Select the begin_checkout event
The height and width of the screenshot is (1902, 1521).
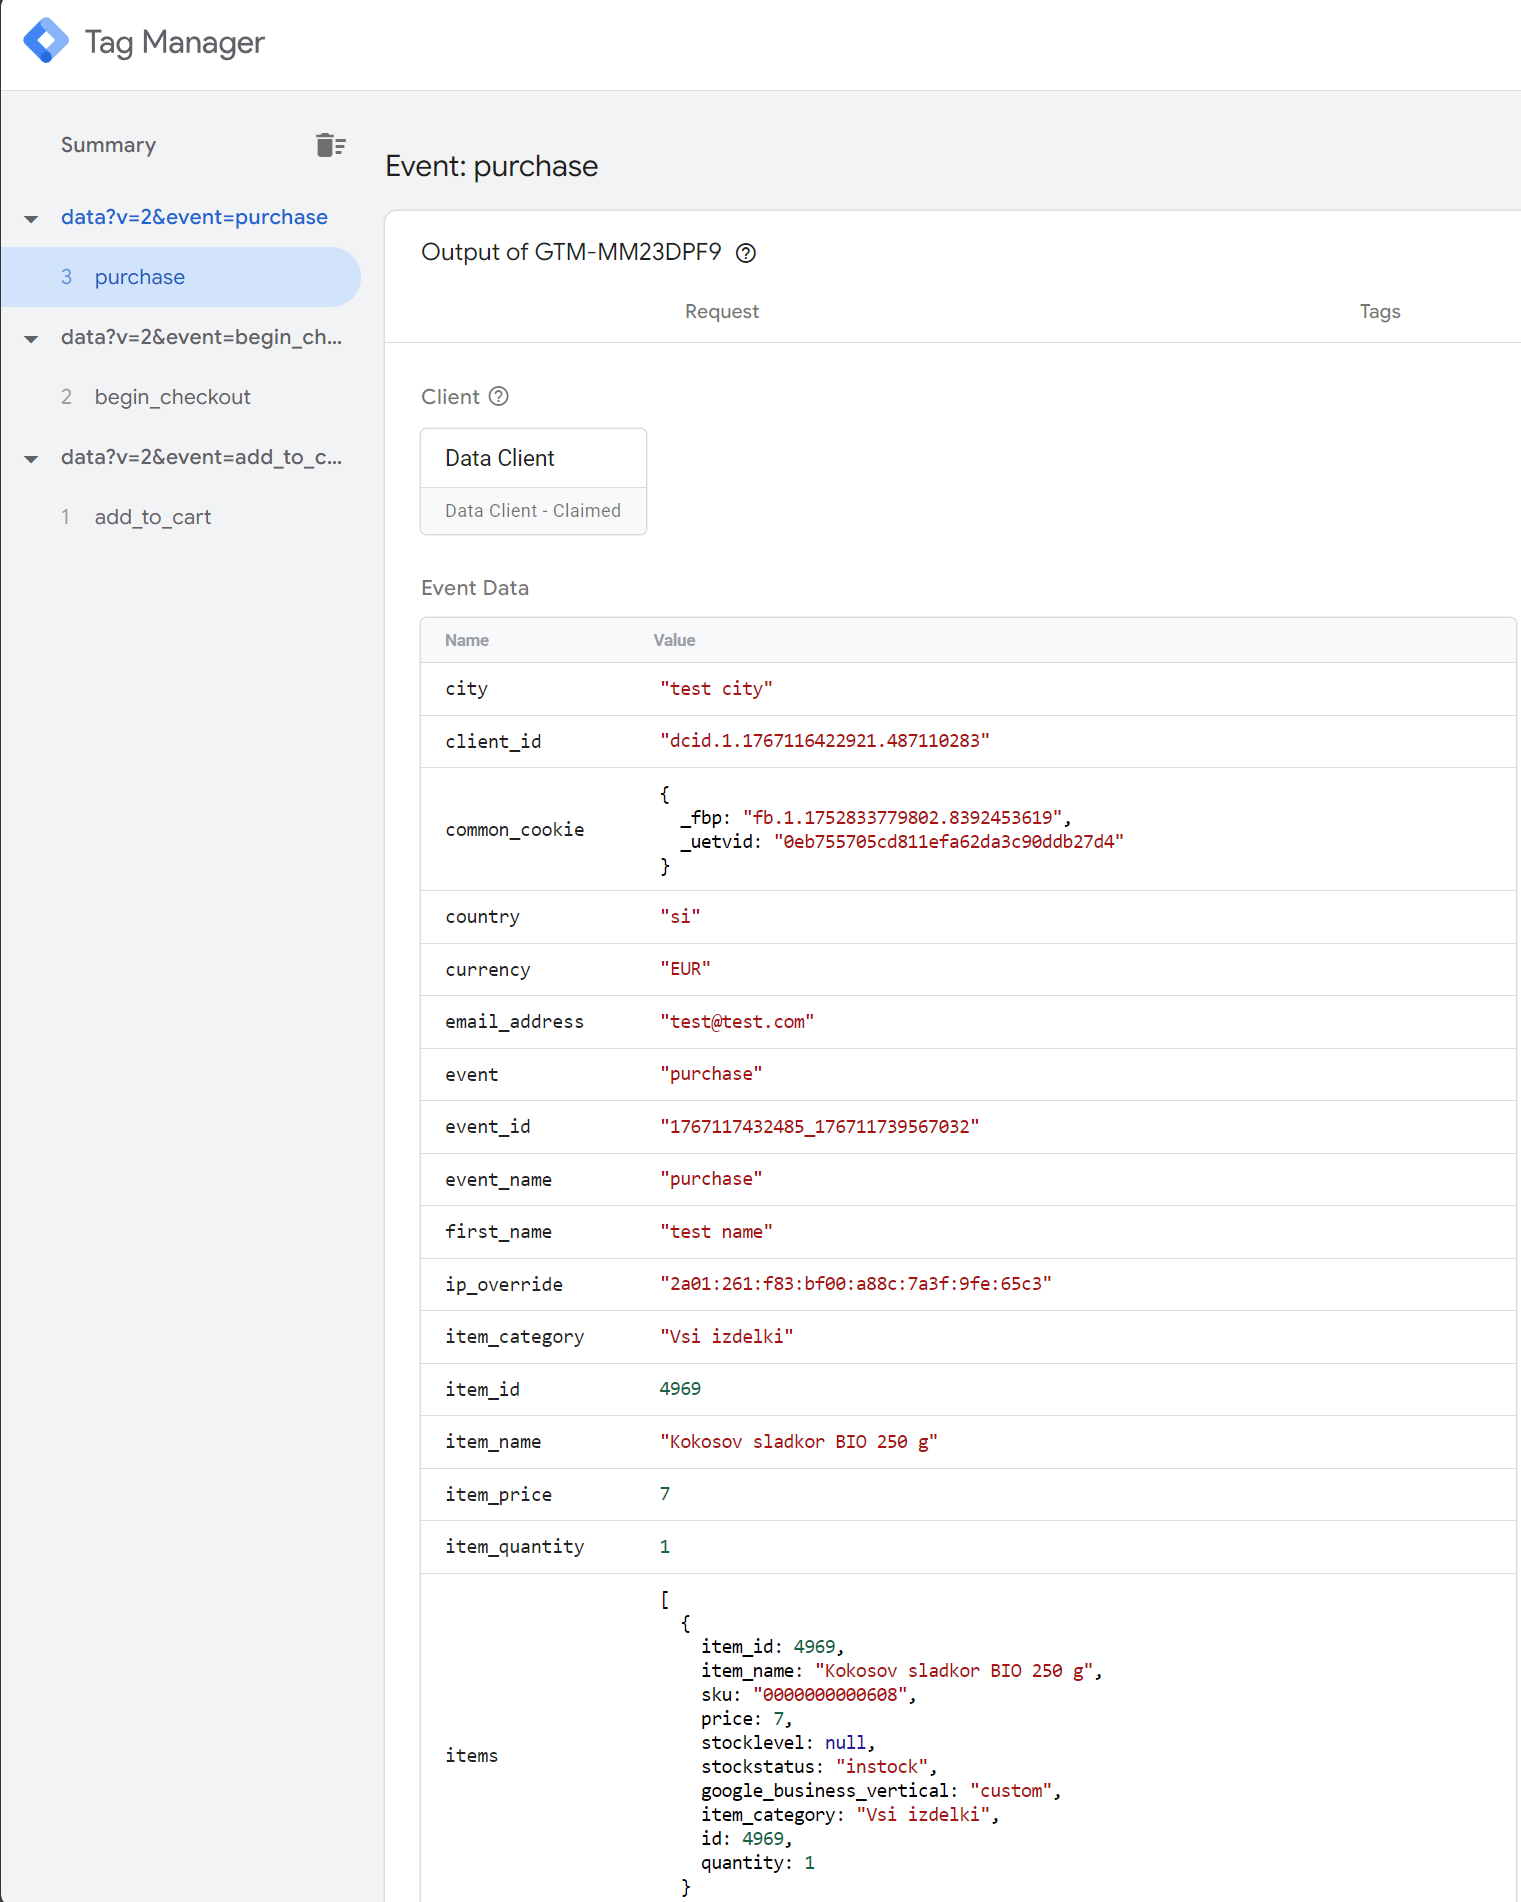click(172, 397)
